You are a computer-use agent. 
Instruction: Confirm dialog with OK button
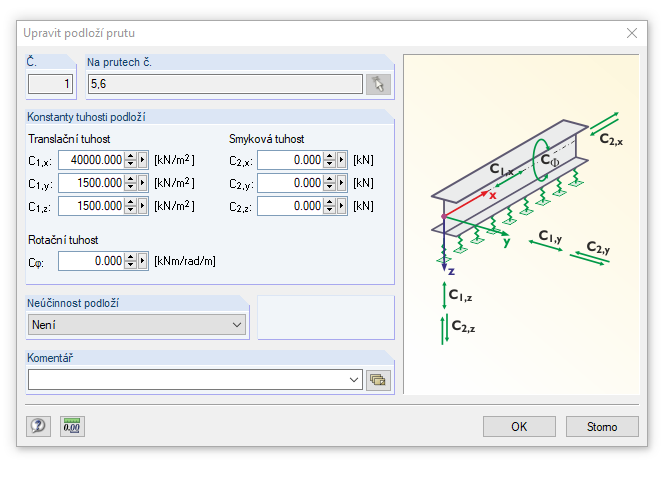(519, 427)
